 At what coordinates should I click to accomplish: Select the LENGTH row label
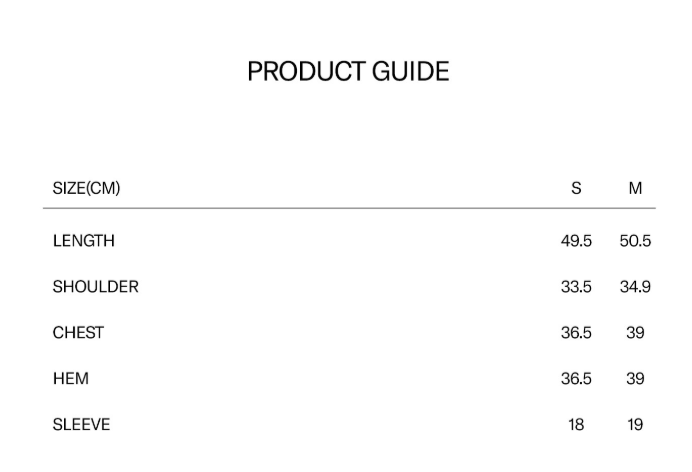tap(84, 241)
